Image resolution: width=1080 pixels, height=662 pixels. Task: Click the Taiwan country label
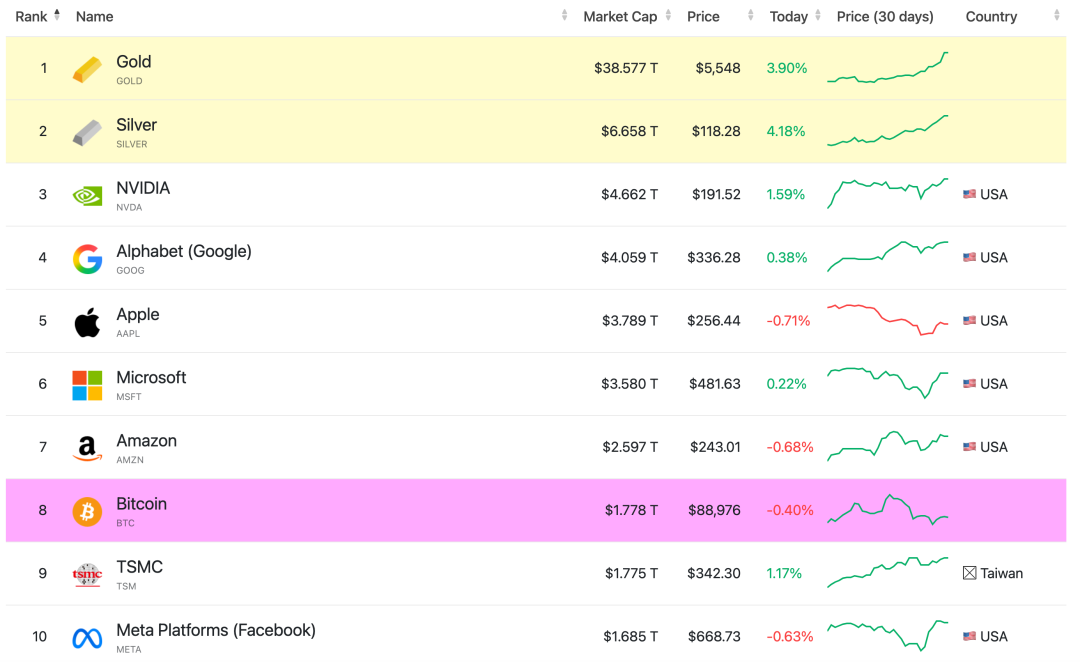coord(1001,573)
